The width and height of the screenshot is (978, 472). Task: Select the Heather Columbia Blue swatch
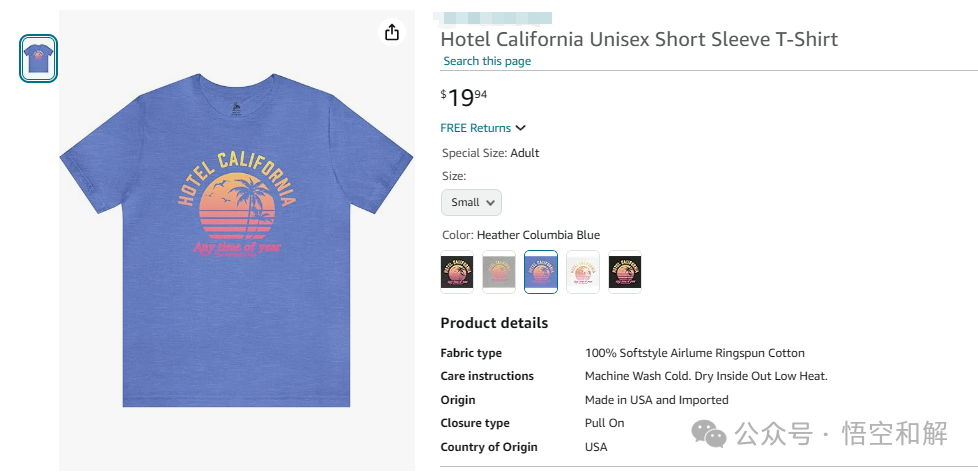coord(541,272)
